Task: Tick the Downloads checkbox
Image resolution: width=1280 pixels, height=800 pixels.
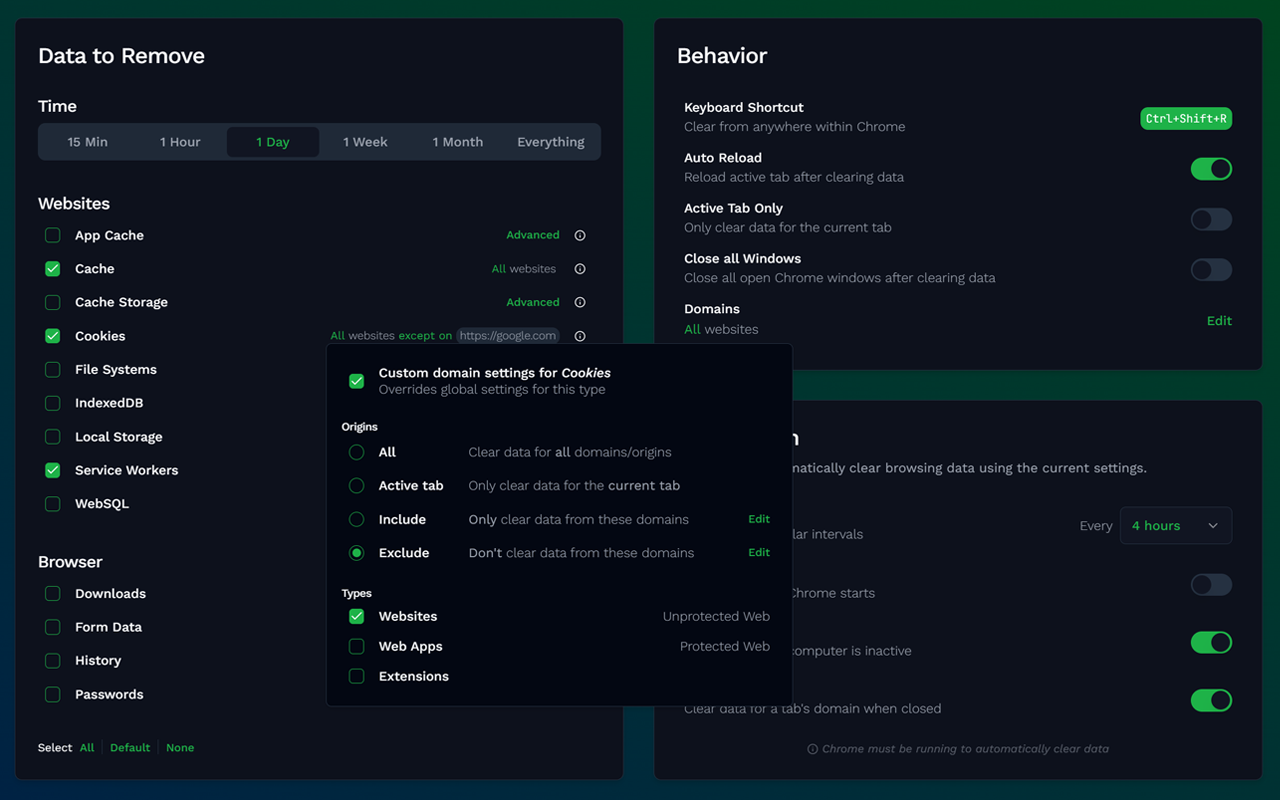Action: point(53,594)
